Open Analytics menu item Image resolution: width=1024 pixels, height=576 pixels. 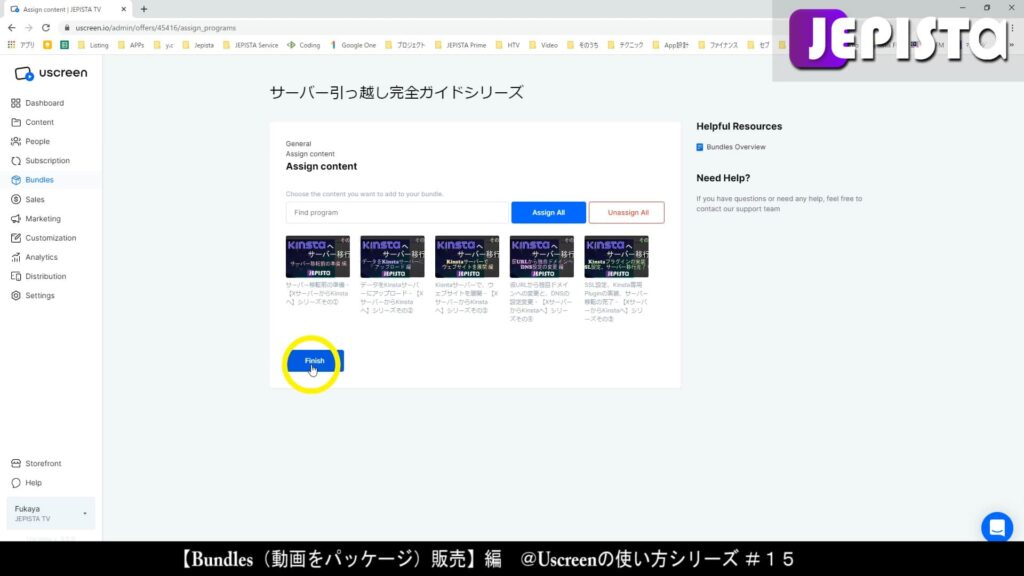[x=41, y=257]
